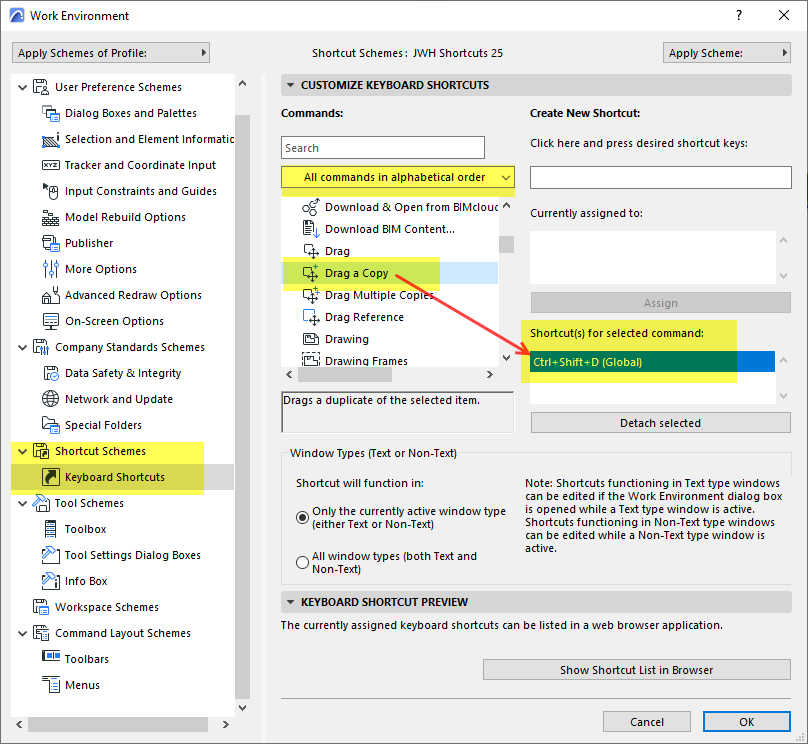Click the Info Box icon
The height and width of the screenshot is (744, 808).
click(x=50, y=581)
